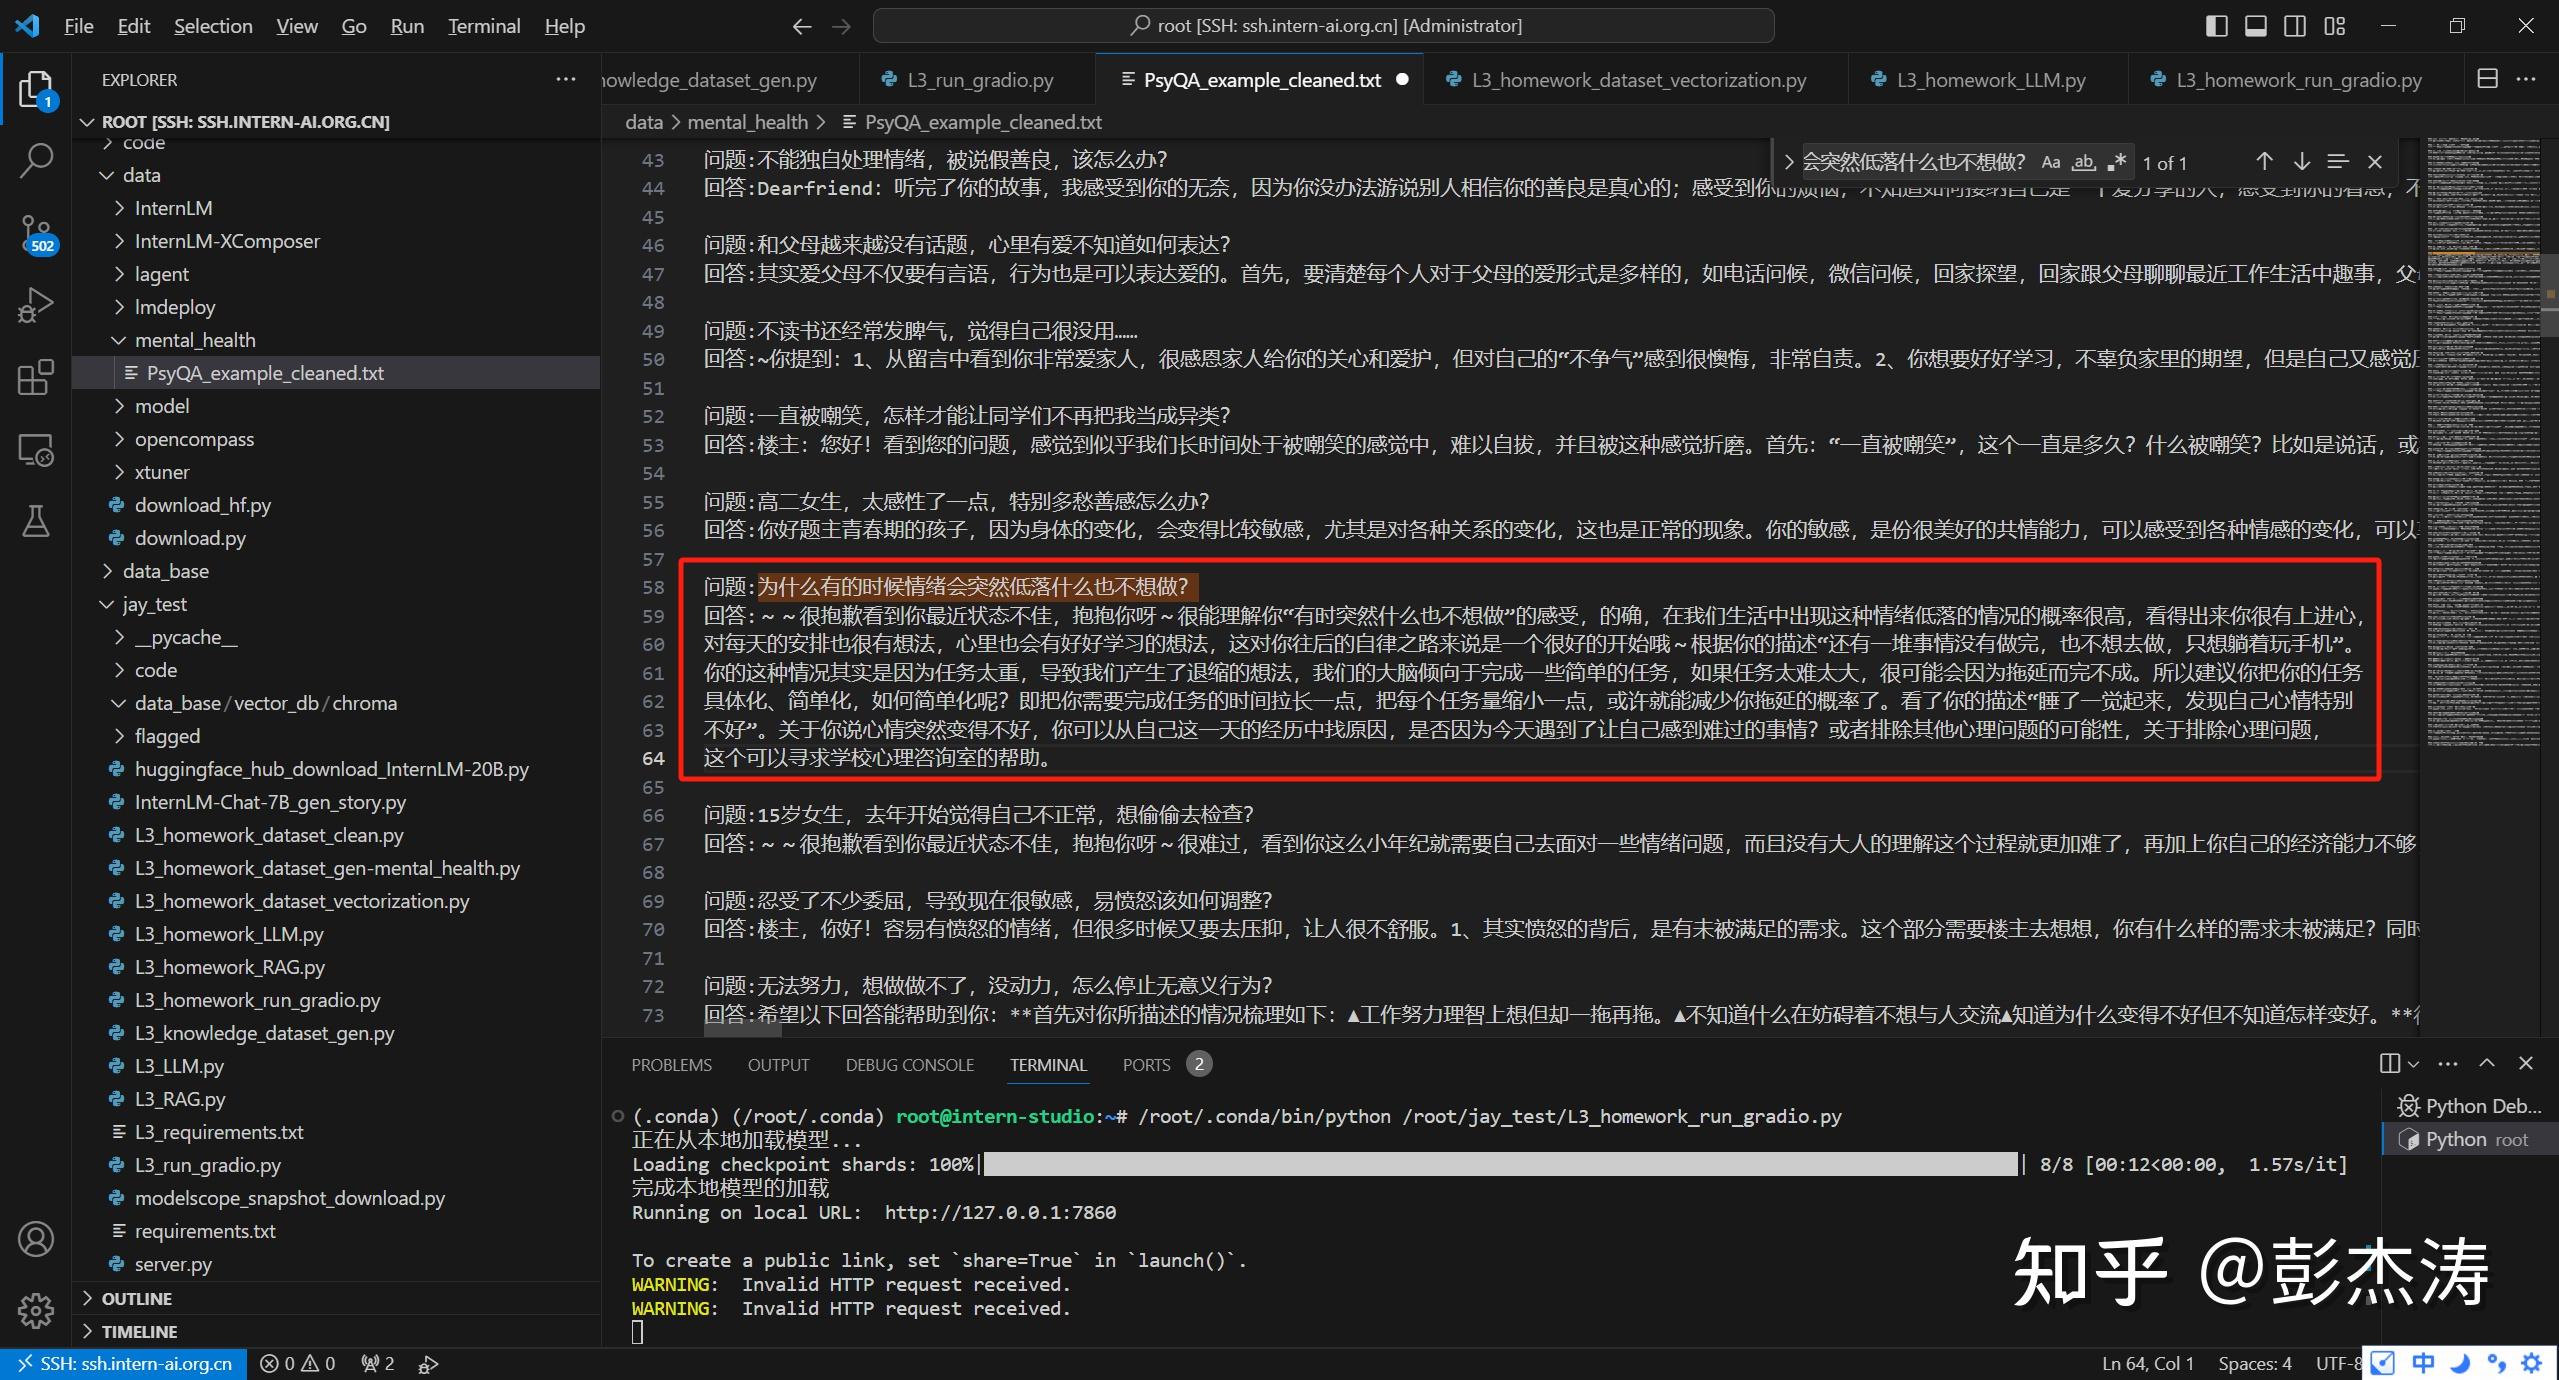The height and width of the screenshot is (1380, 2559).
Task: Toggle Use Regular Expression in find widget
Action: pyautogui.click(x=2117, y=162)
